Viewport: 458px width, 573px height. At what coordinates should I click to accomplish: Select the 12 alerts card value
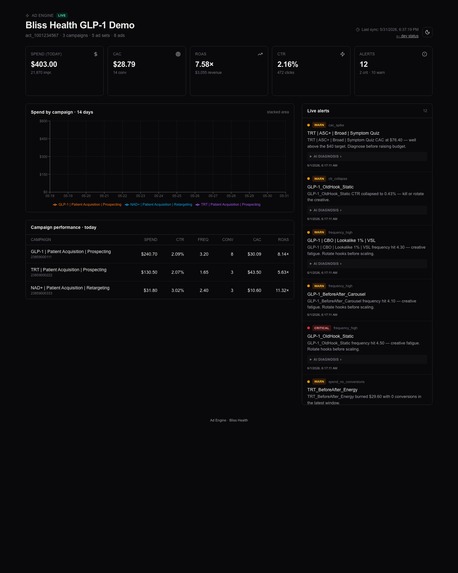[x=364, y=64]
